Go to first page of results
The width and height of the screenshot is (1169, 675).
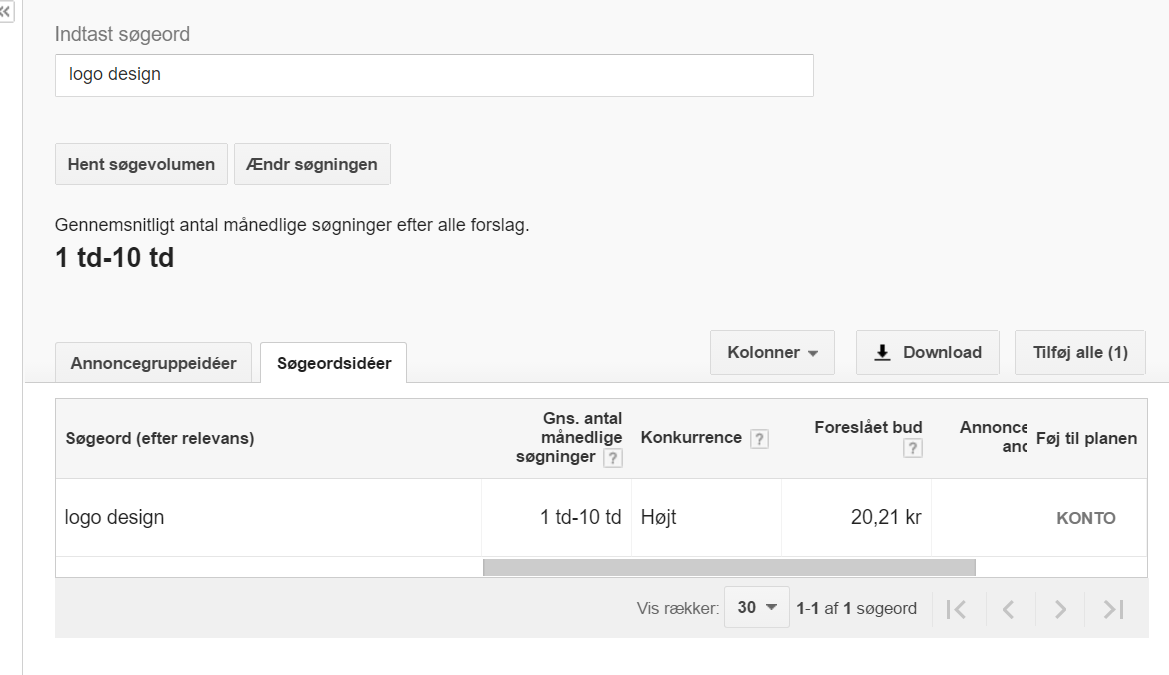point(956,608)
